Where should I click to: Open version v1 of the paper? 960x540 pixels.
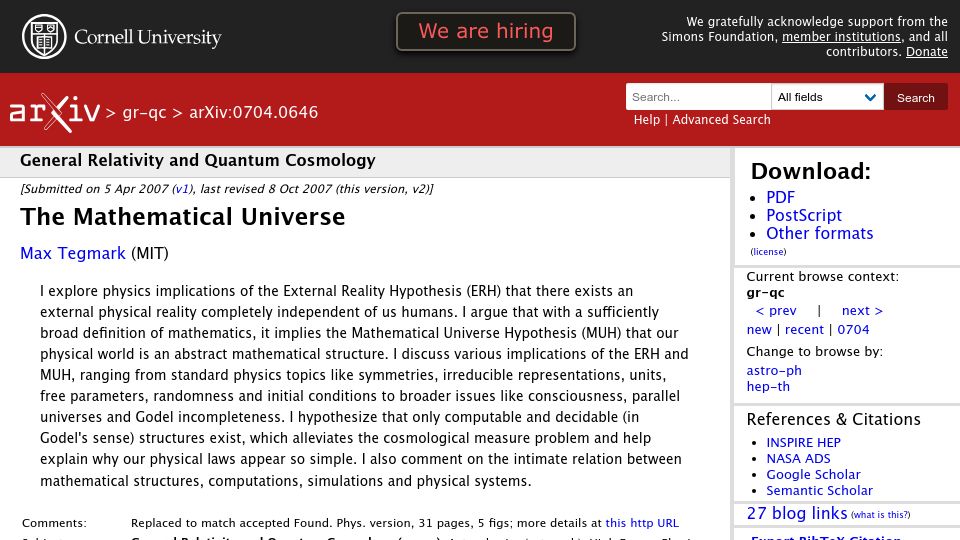coord(182,189)
